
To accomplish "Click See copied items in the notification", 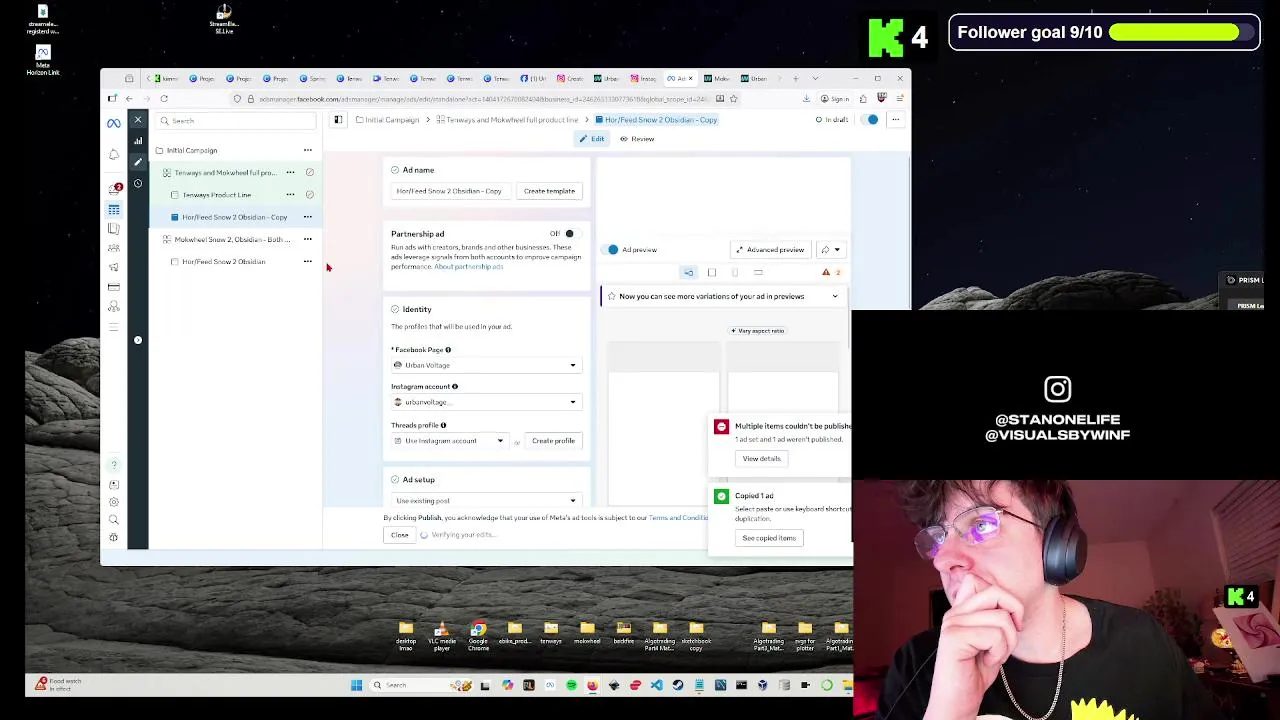I will click(769, 538).
